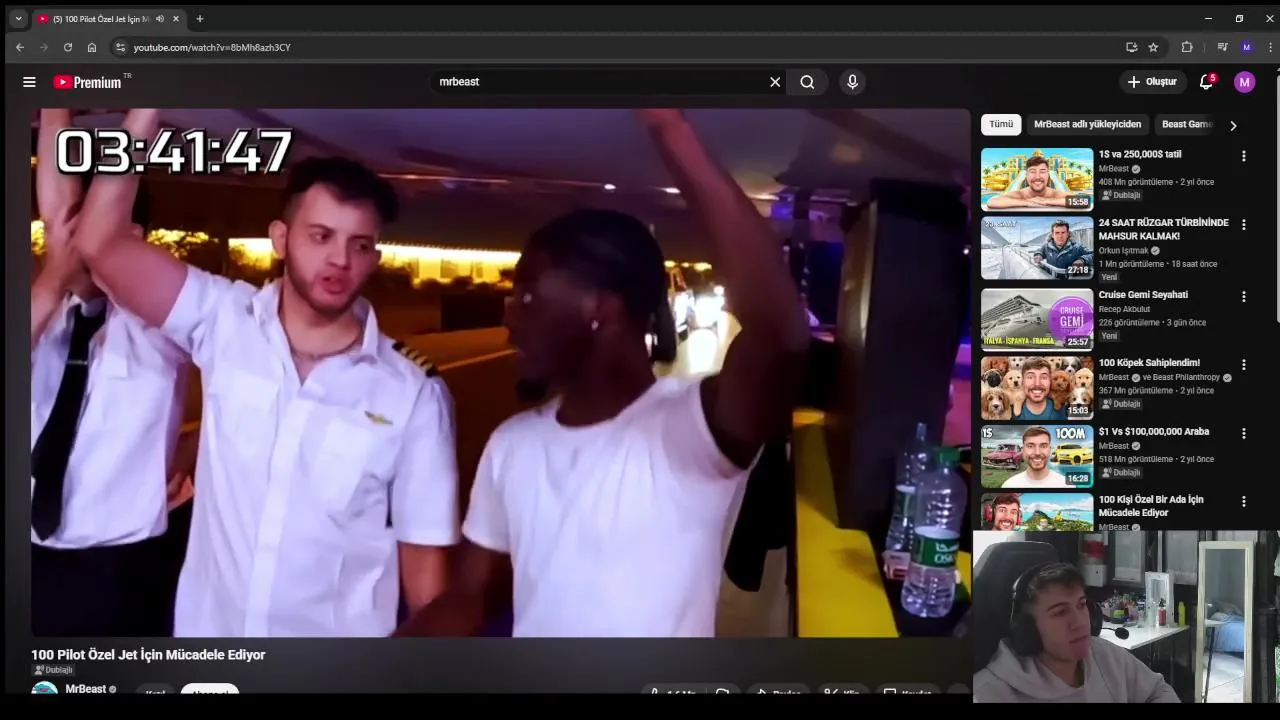This screenshot has height=720, width=1280.
Task: Click the video player to pause
Action: click(x=500, y=372)
